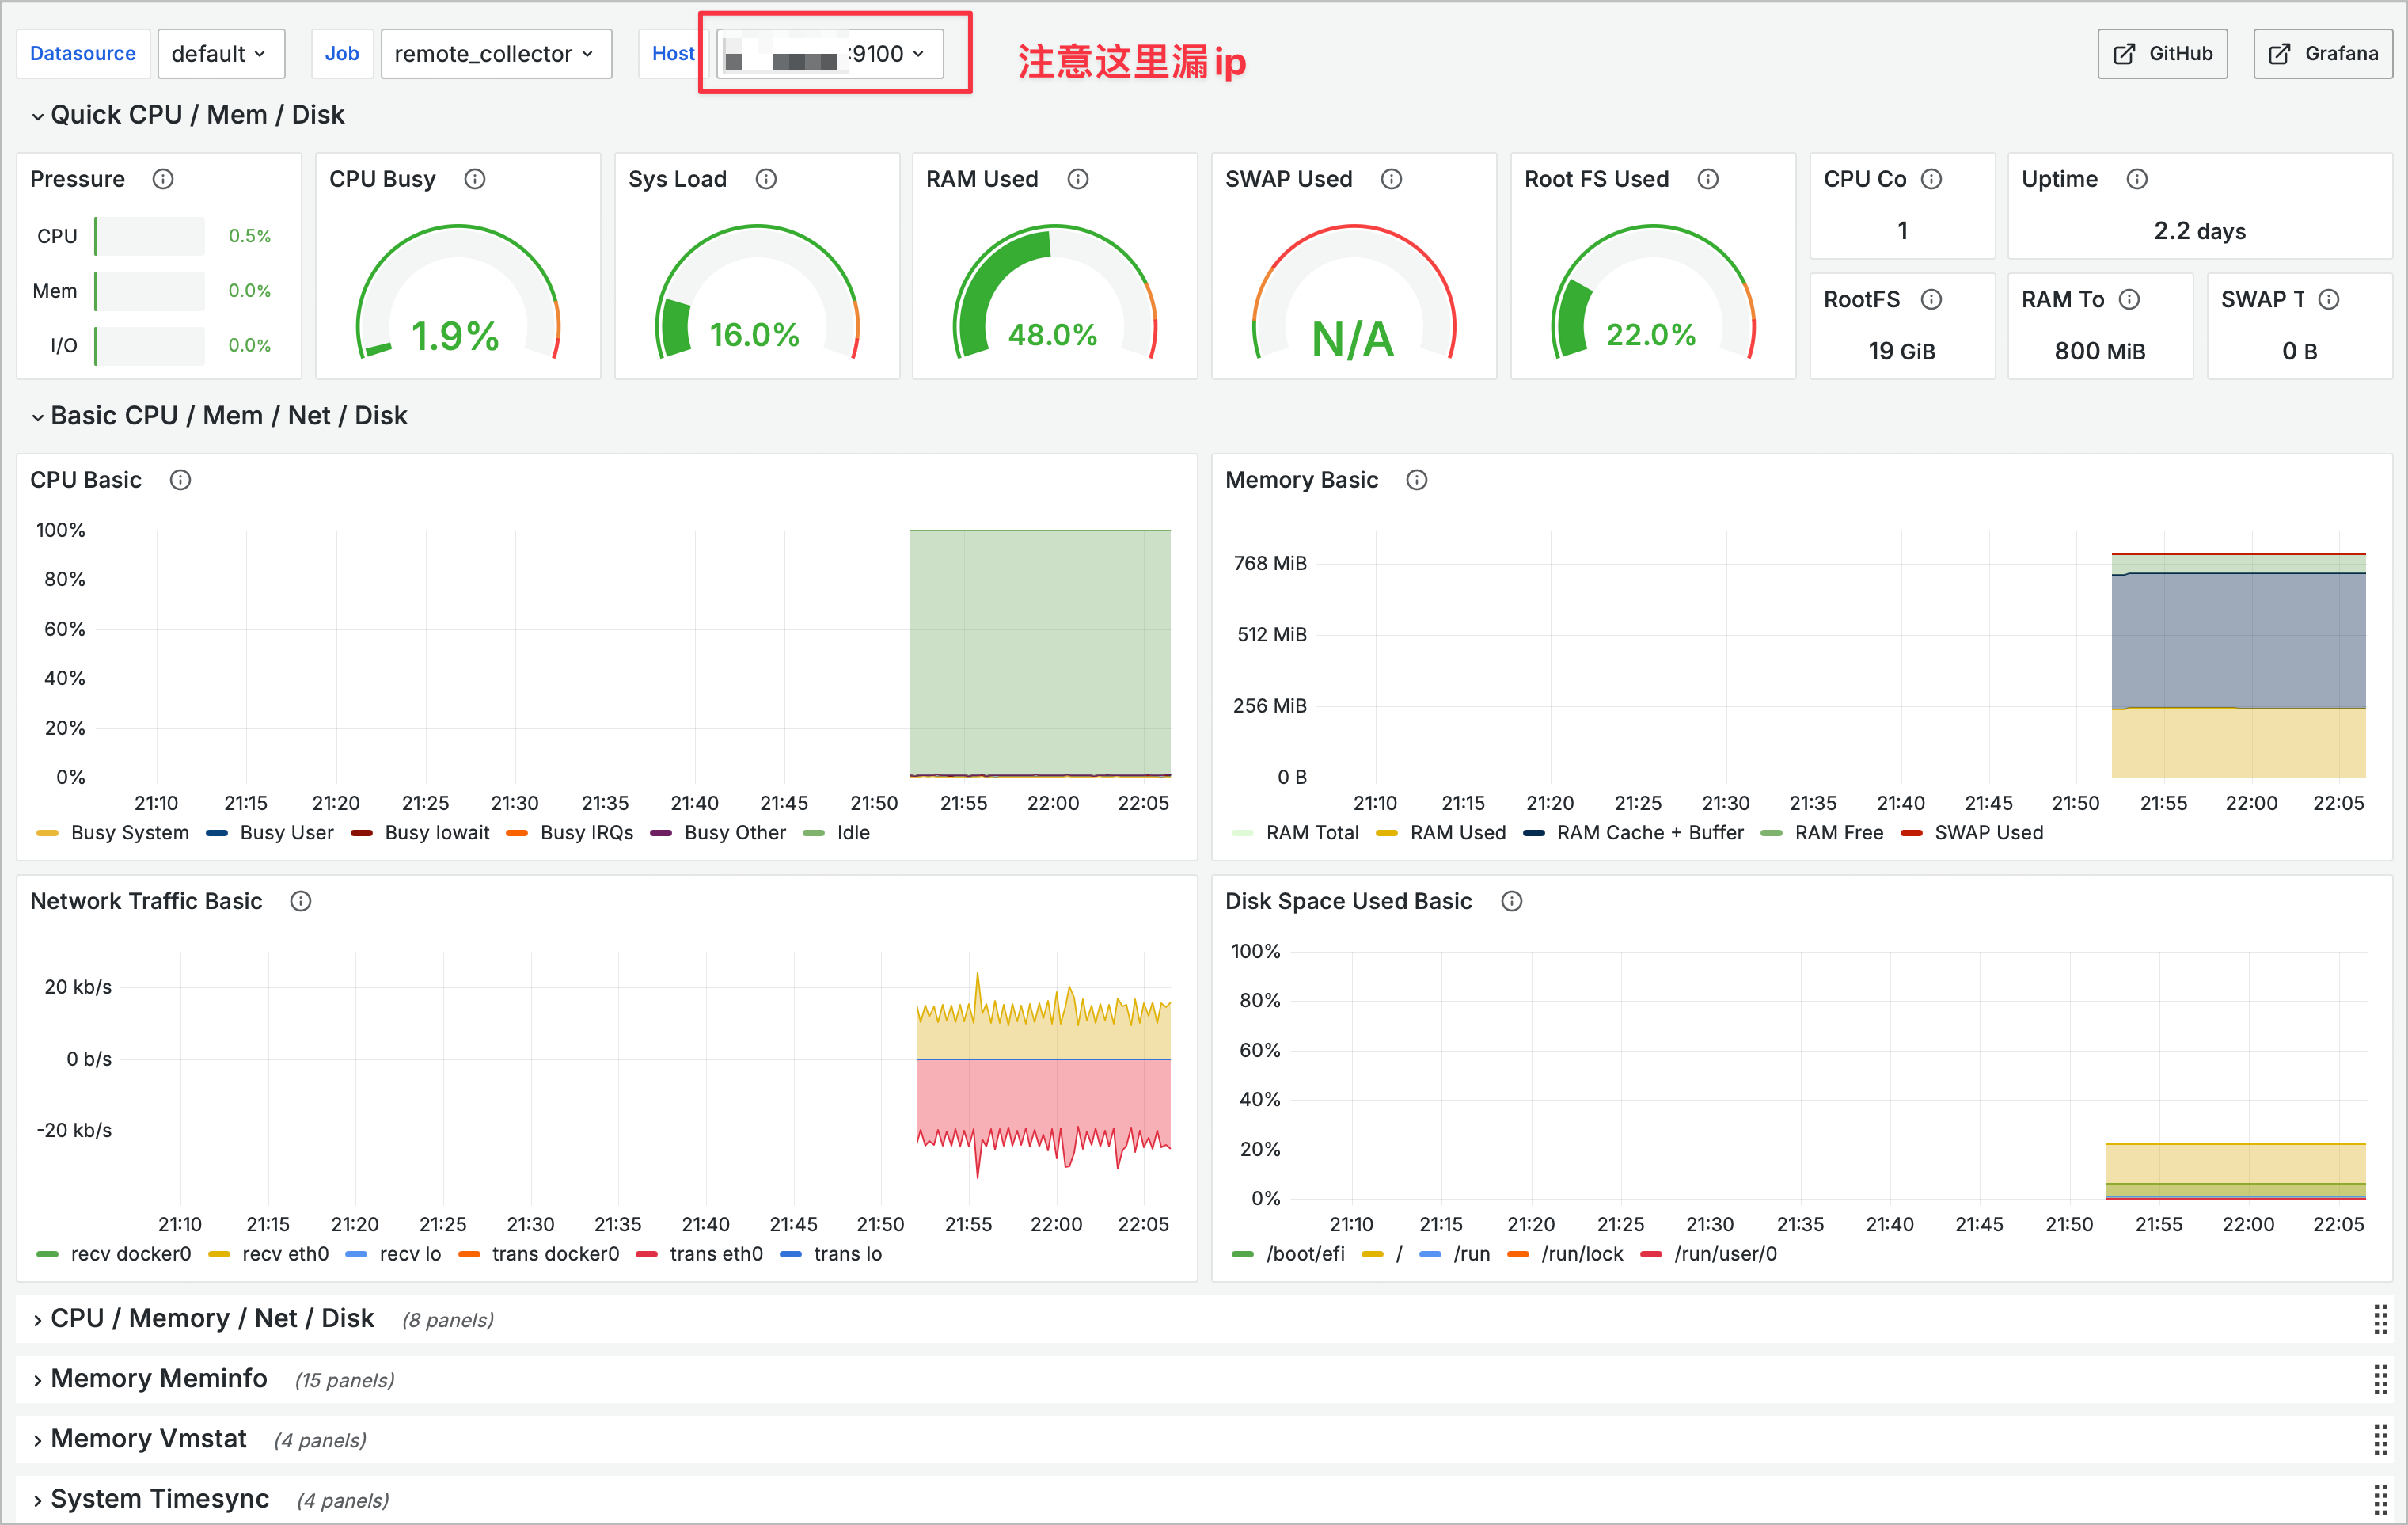Open the Host :9100 dropdown
Viewport: 2408px width, 1525px height.
(829, 54)
